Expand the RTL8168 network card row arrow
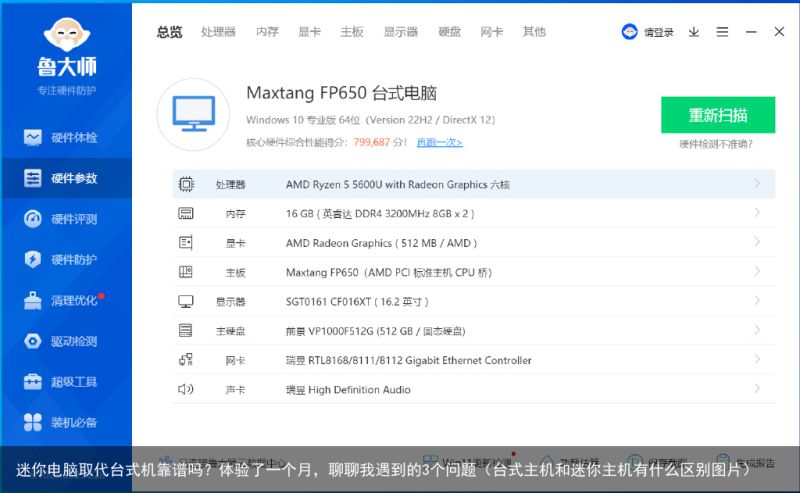800x493 pixels. (757, 359)
